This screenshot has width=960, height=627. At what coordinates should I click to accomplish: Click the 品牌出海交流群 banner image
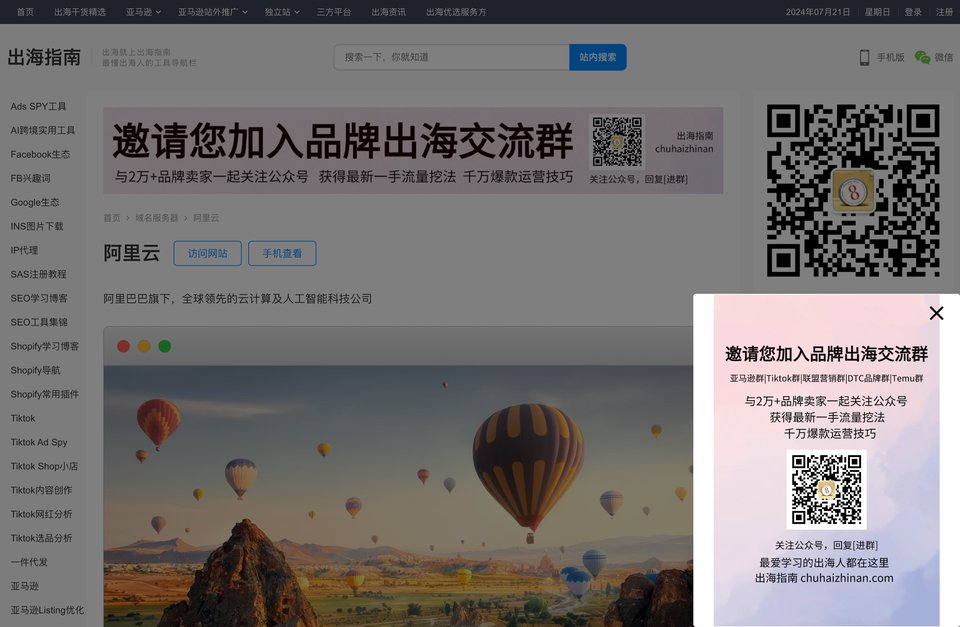pos(413,151)
